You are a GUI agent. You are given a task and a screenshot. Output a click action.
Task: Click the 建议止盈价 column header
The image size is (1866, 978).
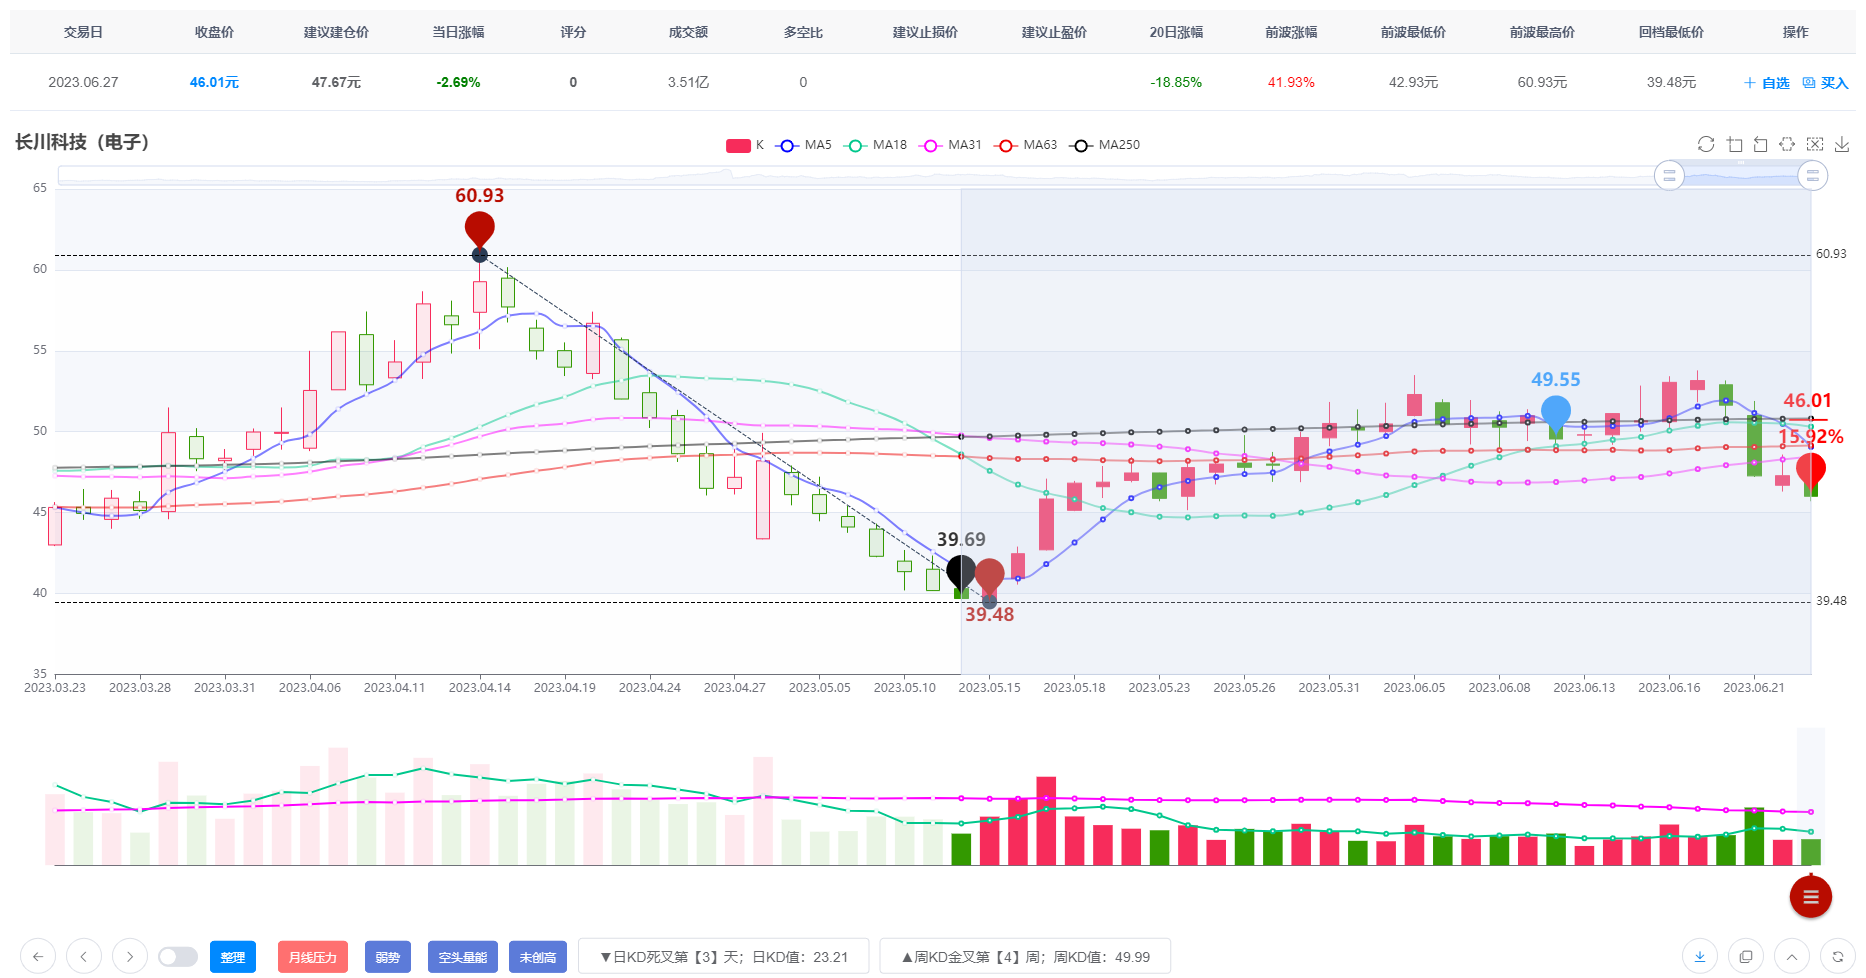point(1054,32)
